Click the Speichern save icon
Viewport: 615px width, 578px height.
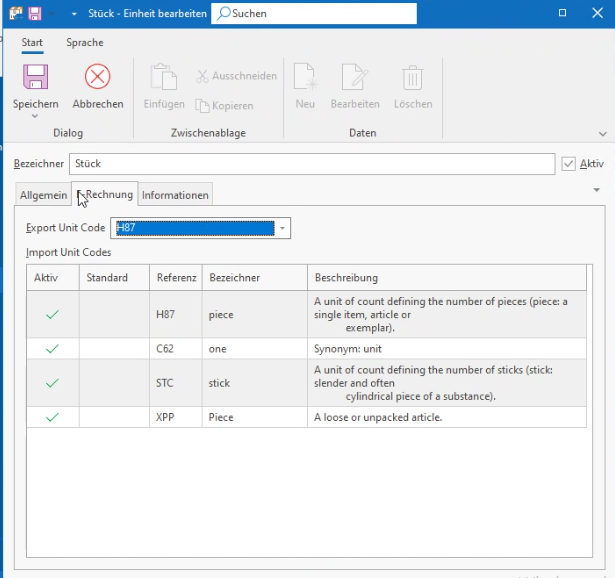(36, 77)
